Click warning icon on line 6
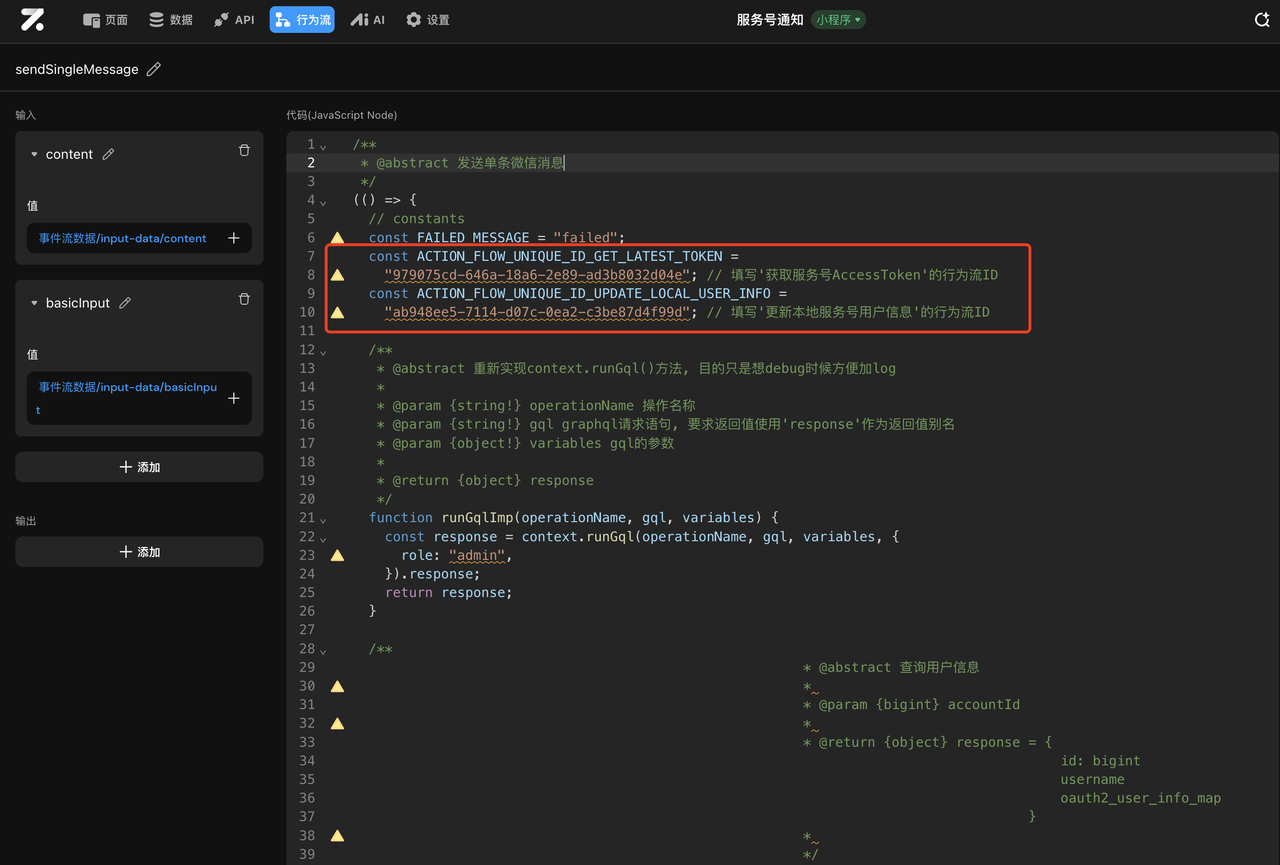 tap(338, 237)
